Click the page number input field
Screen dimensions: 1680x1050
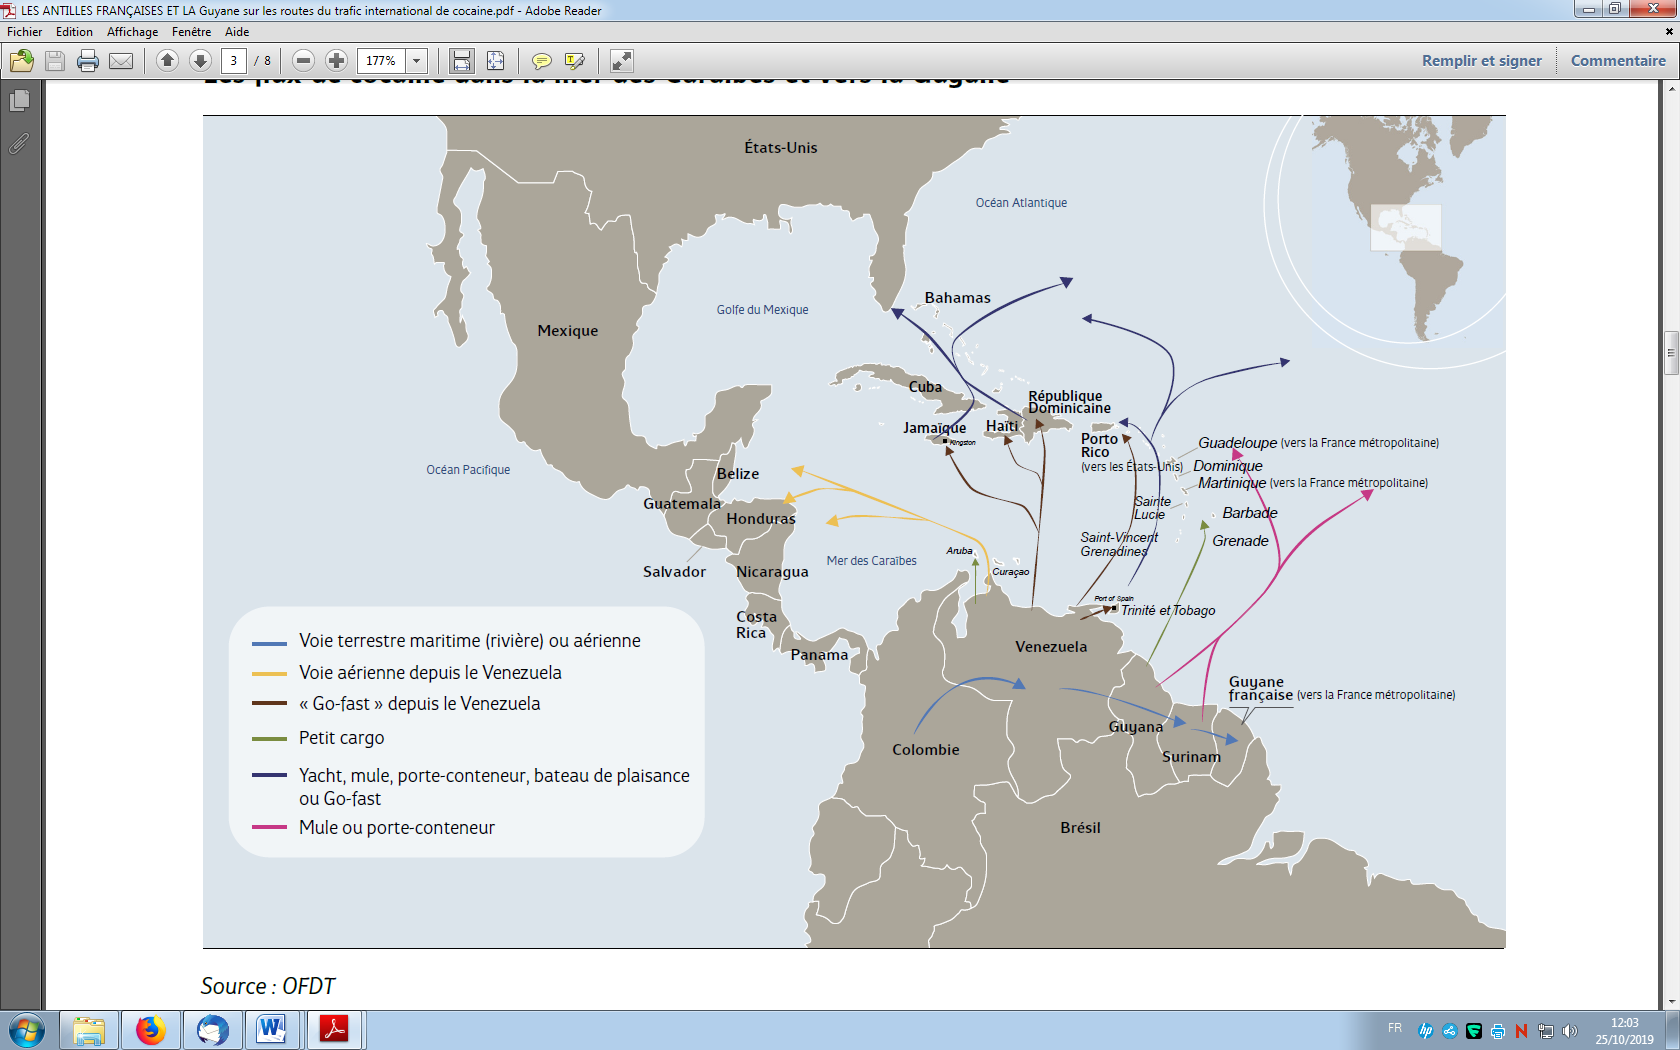pos(234,61)
